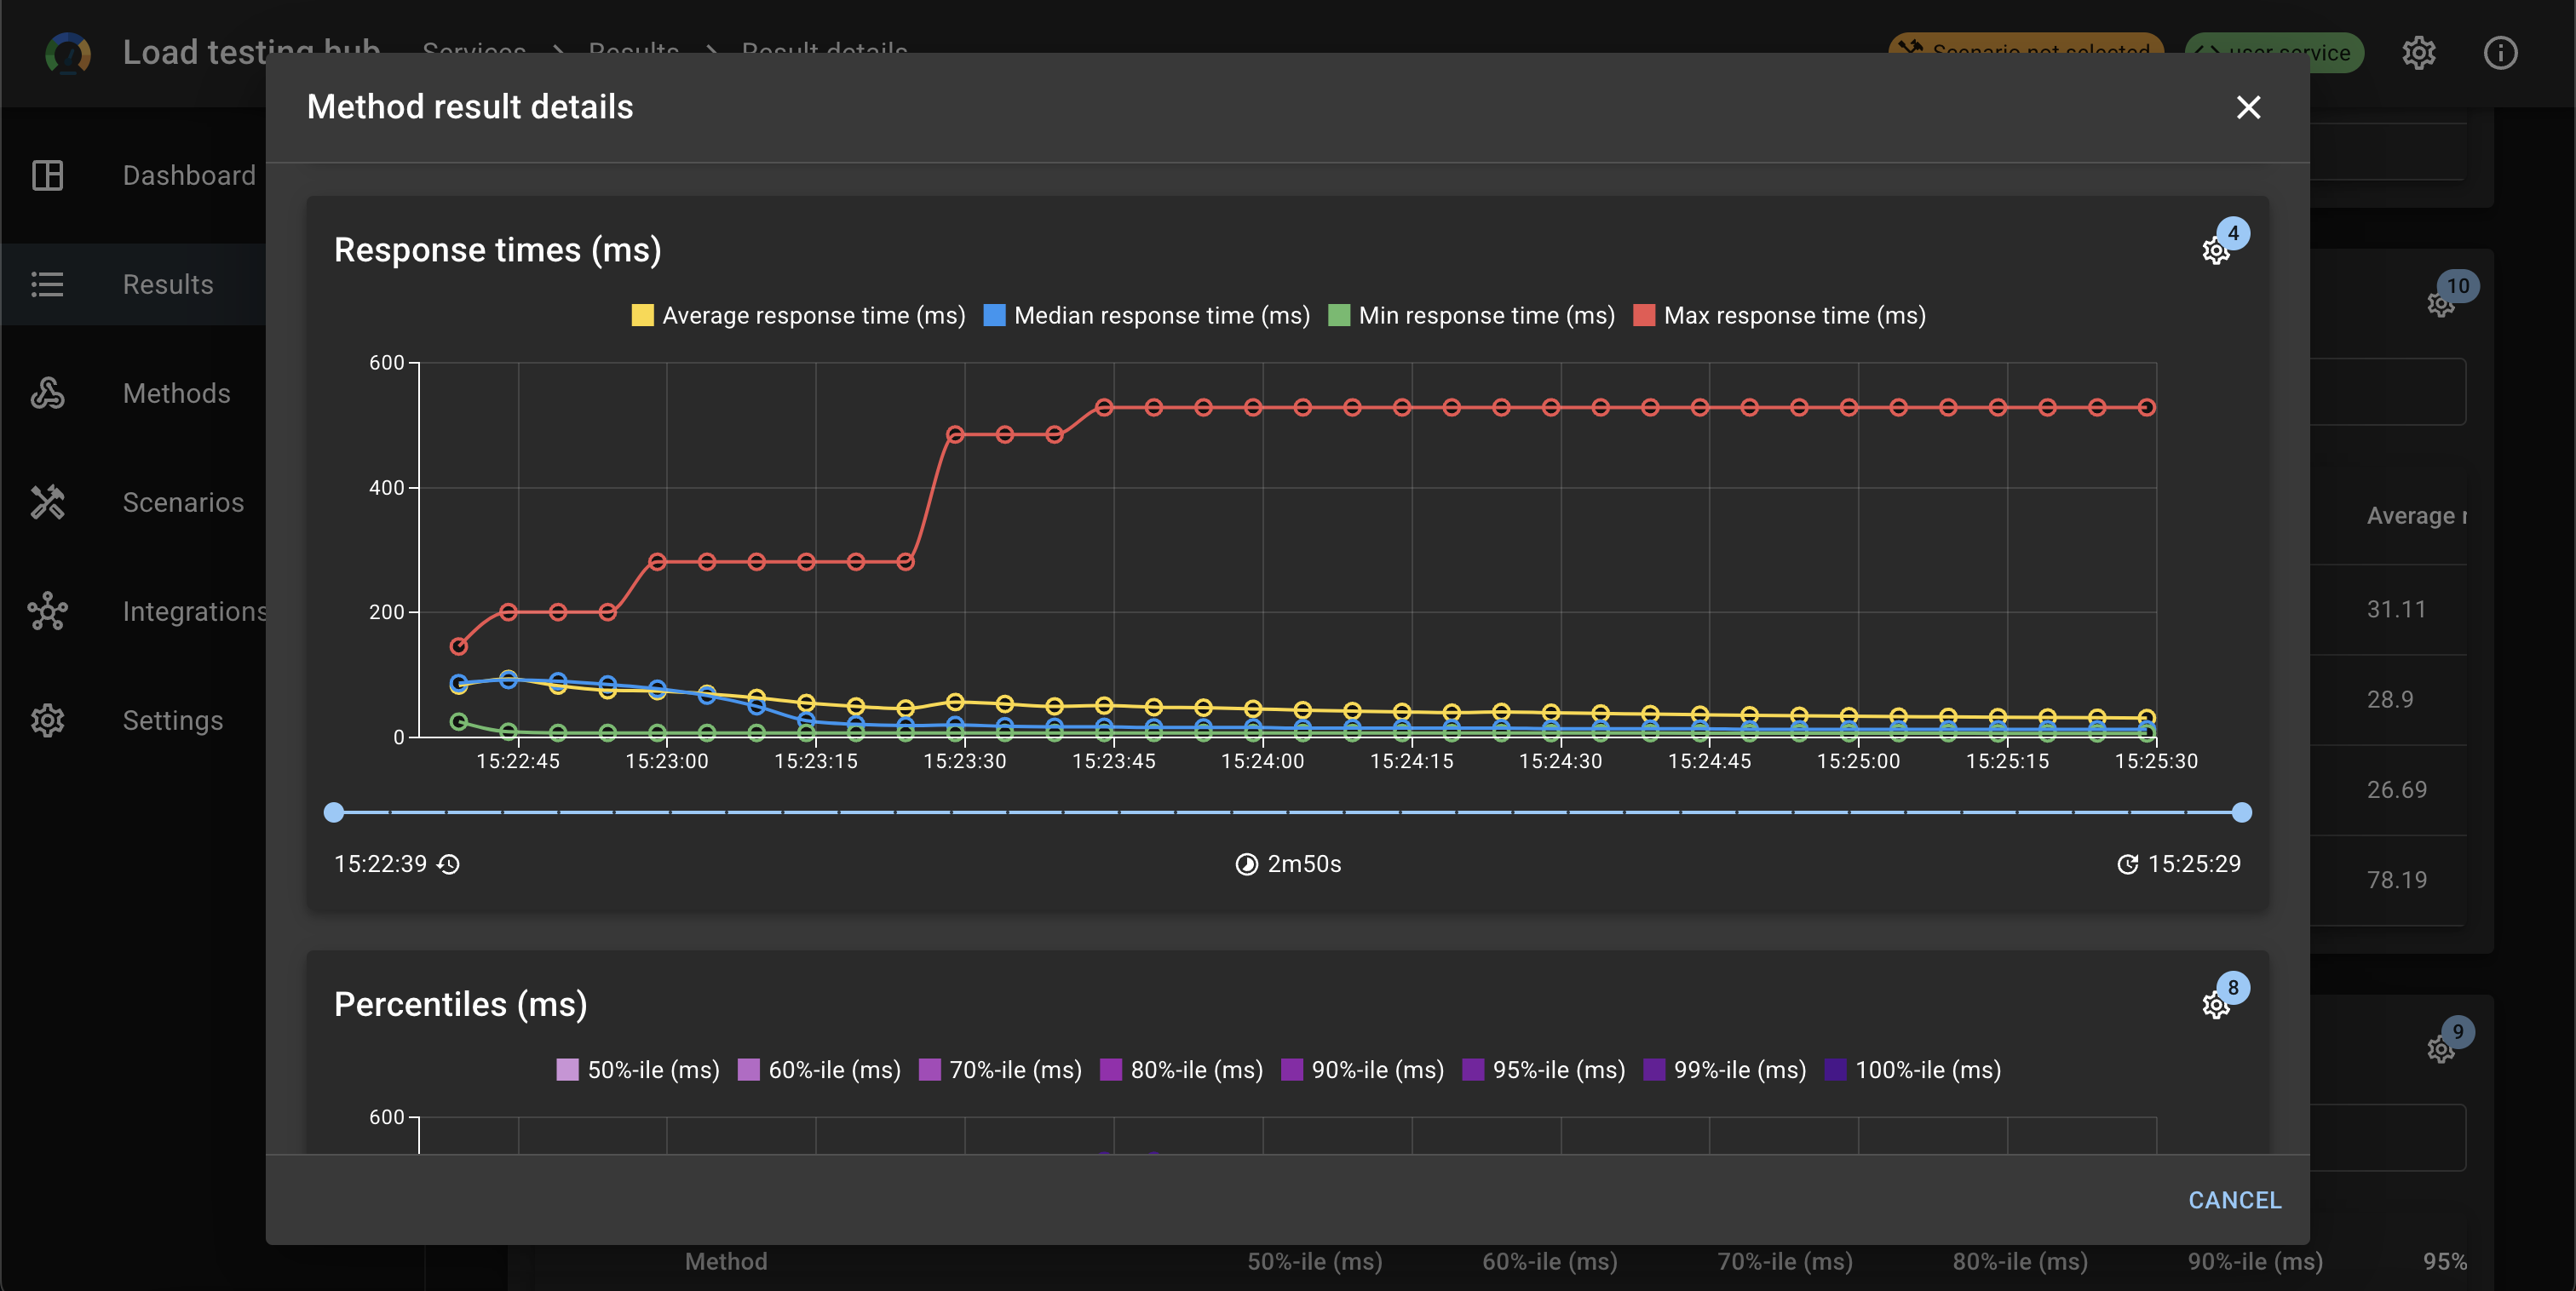Open the top bar info icon

(2500, 52)
